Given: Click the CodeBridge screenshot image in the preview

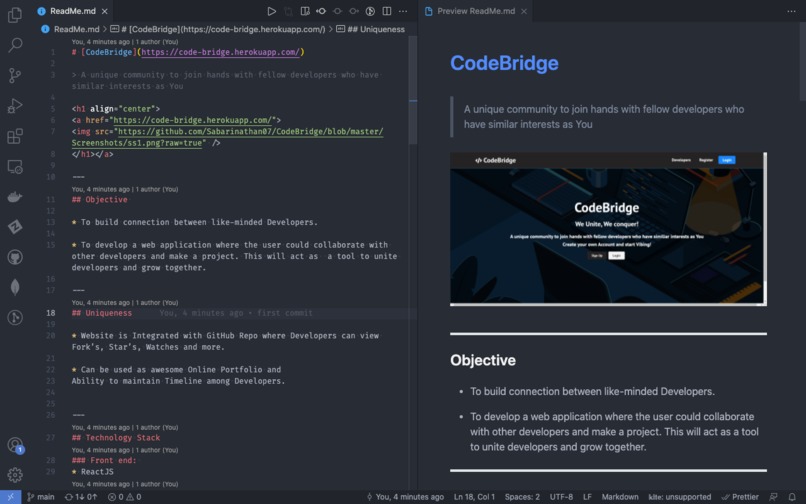Looking at the screenshot, I should [608, 229].
